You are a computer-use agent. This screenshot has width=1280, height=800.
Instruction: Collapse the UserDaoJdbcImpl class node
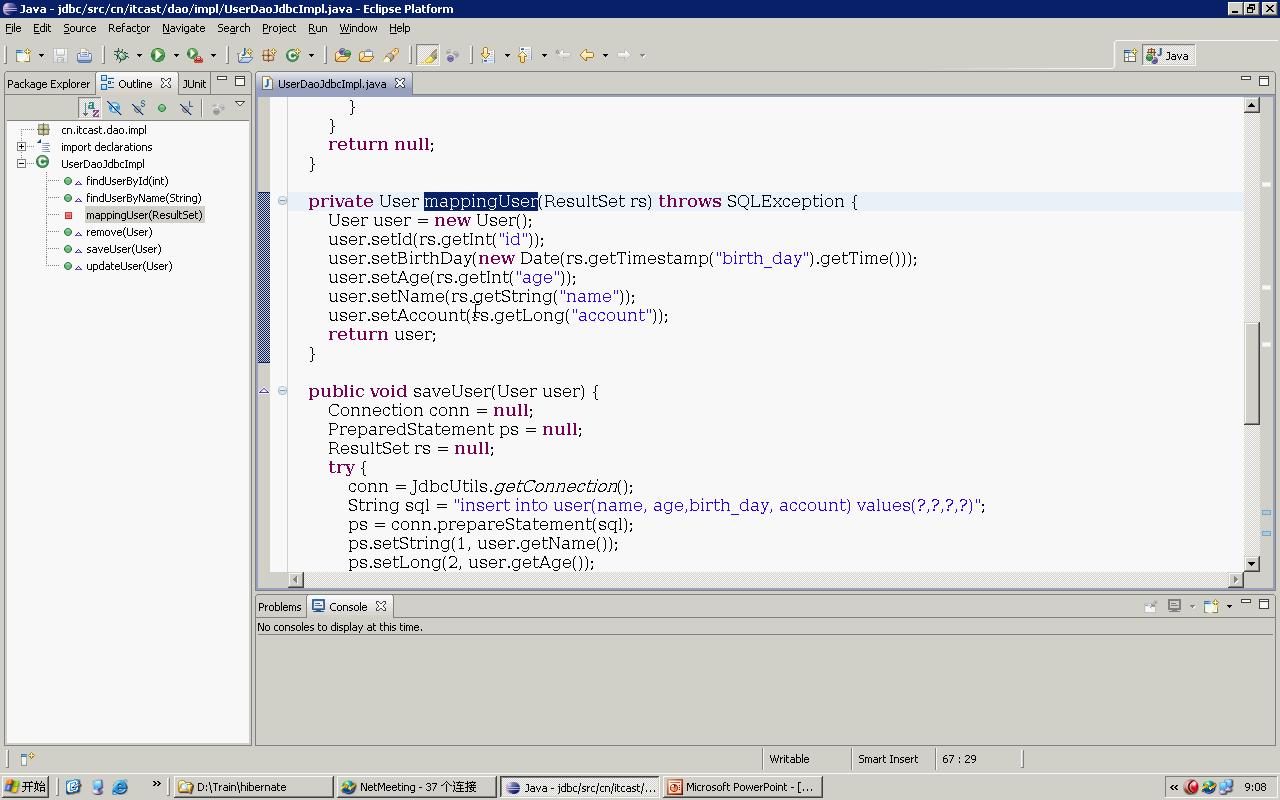tap(21, 164)
